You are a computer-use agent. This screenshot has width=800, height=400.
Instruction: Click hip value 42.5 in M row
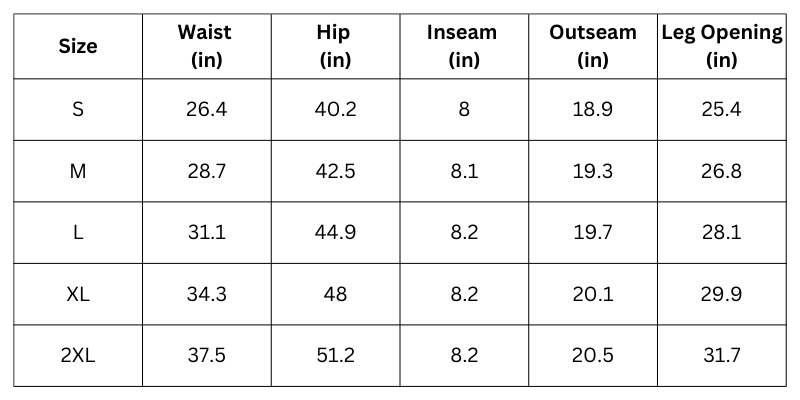tap(335, 171)
